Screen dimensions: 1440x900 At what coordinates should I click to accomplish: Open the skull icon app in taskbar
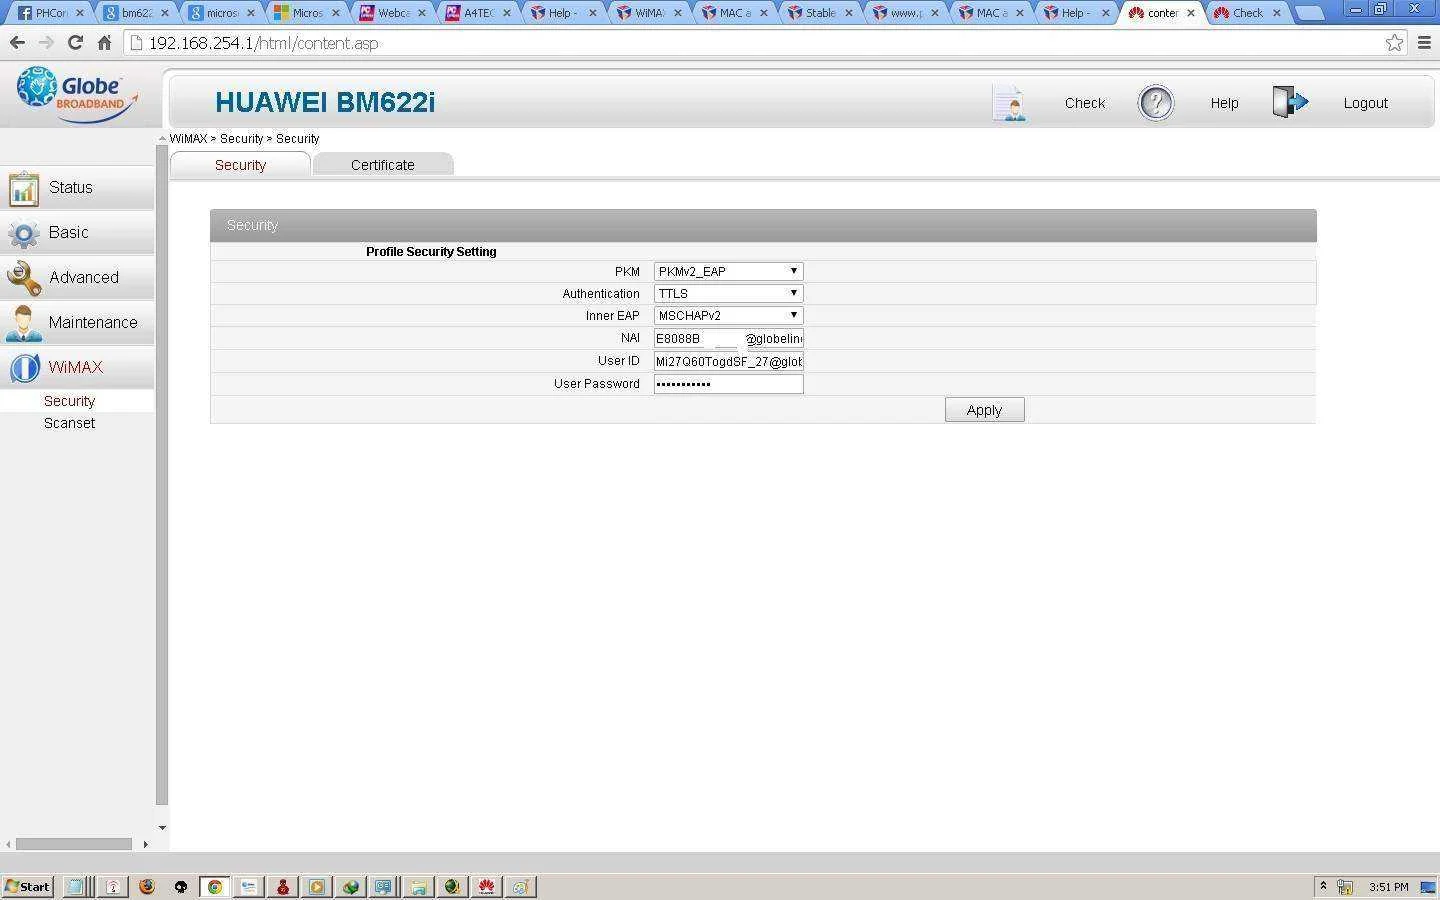[x=181, y=887]
